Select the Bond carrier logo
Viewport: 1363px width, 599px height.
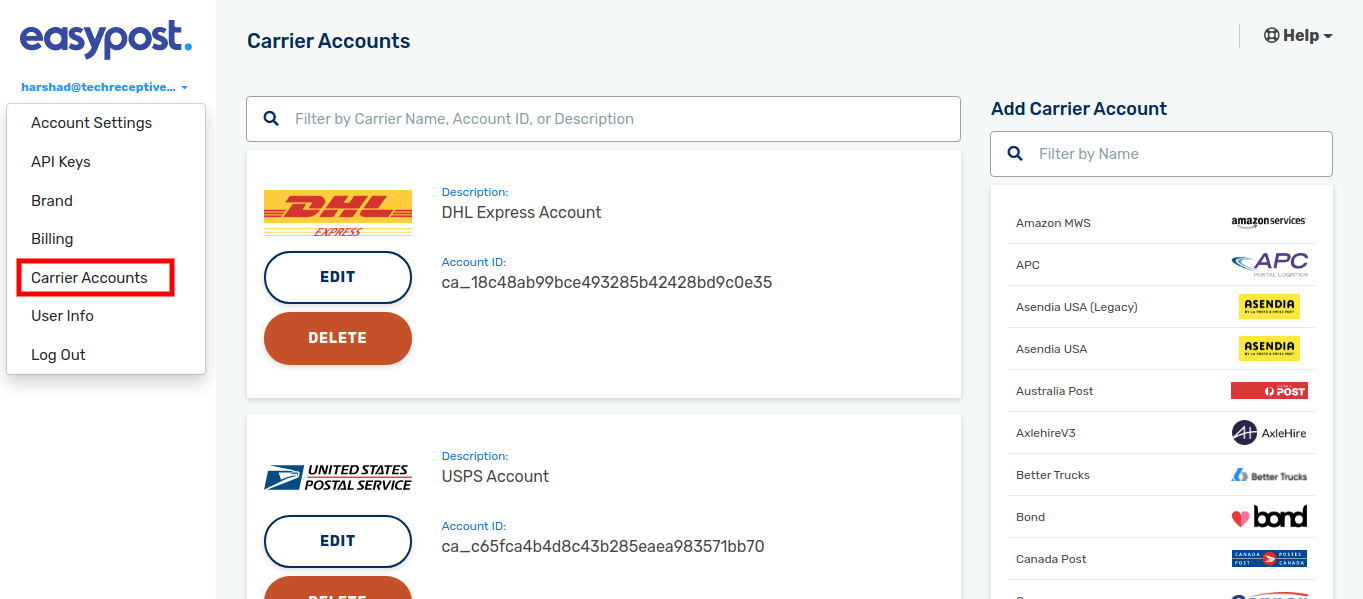[x=1269, y=517]
